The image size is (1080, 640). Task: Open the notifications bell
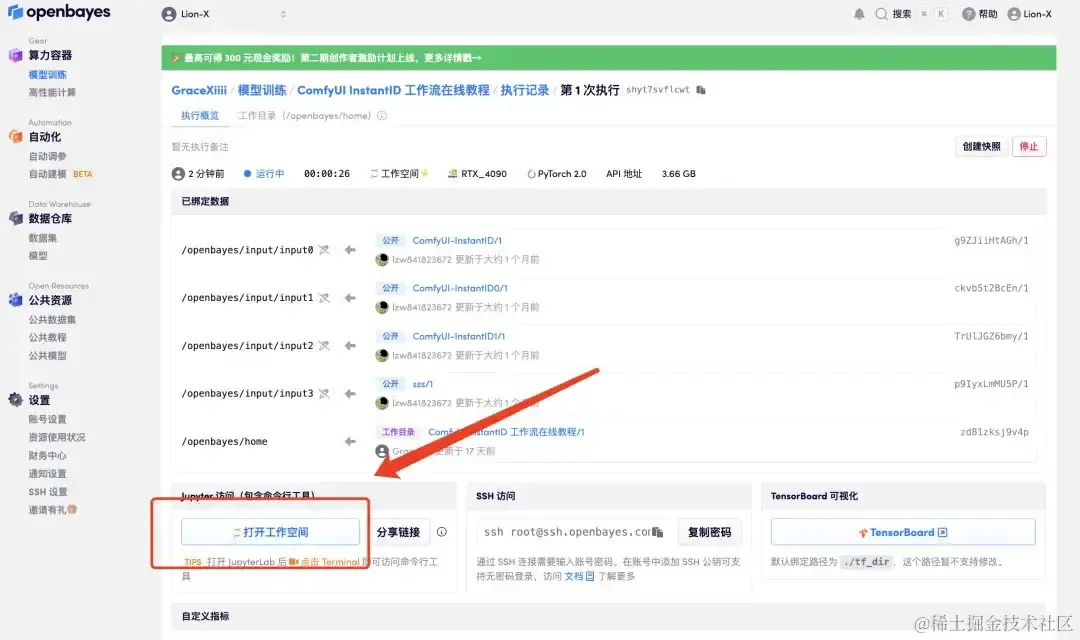[859, 14]
